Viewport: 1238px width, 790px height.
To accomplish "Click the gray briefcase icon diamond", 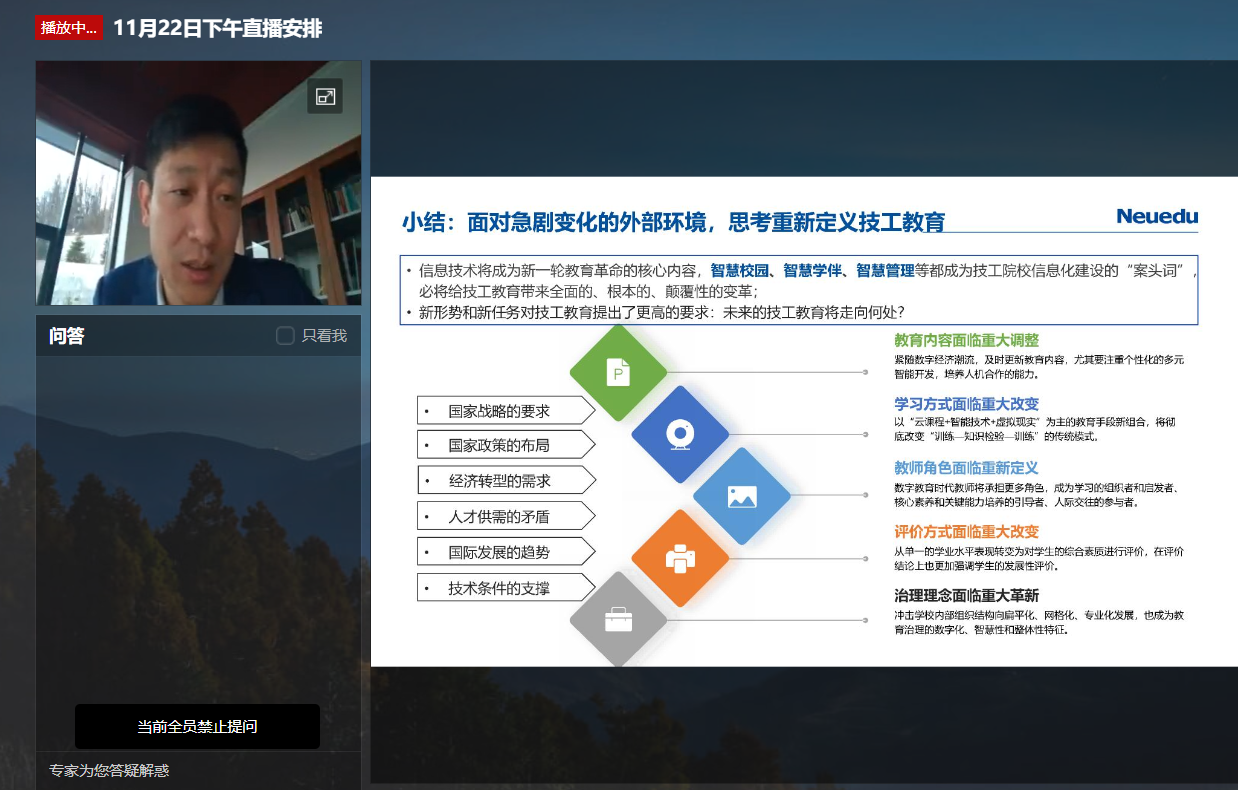I will tap(618, 620).
